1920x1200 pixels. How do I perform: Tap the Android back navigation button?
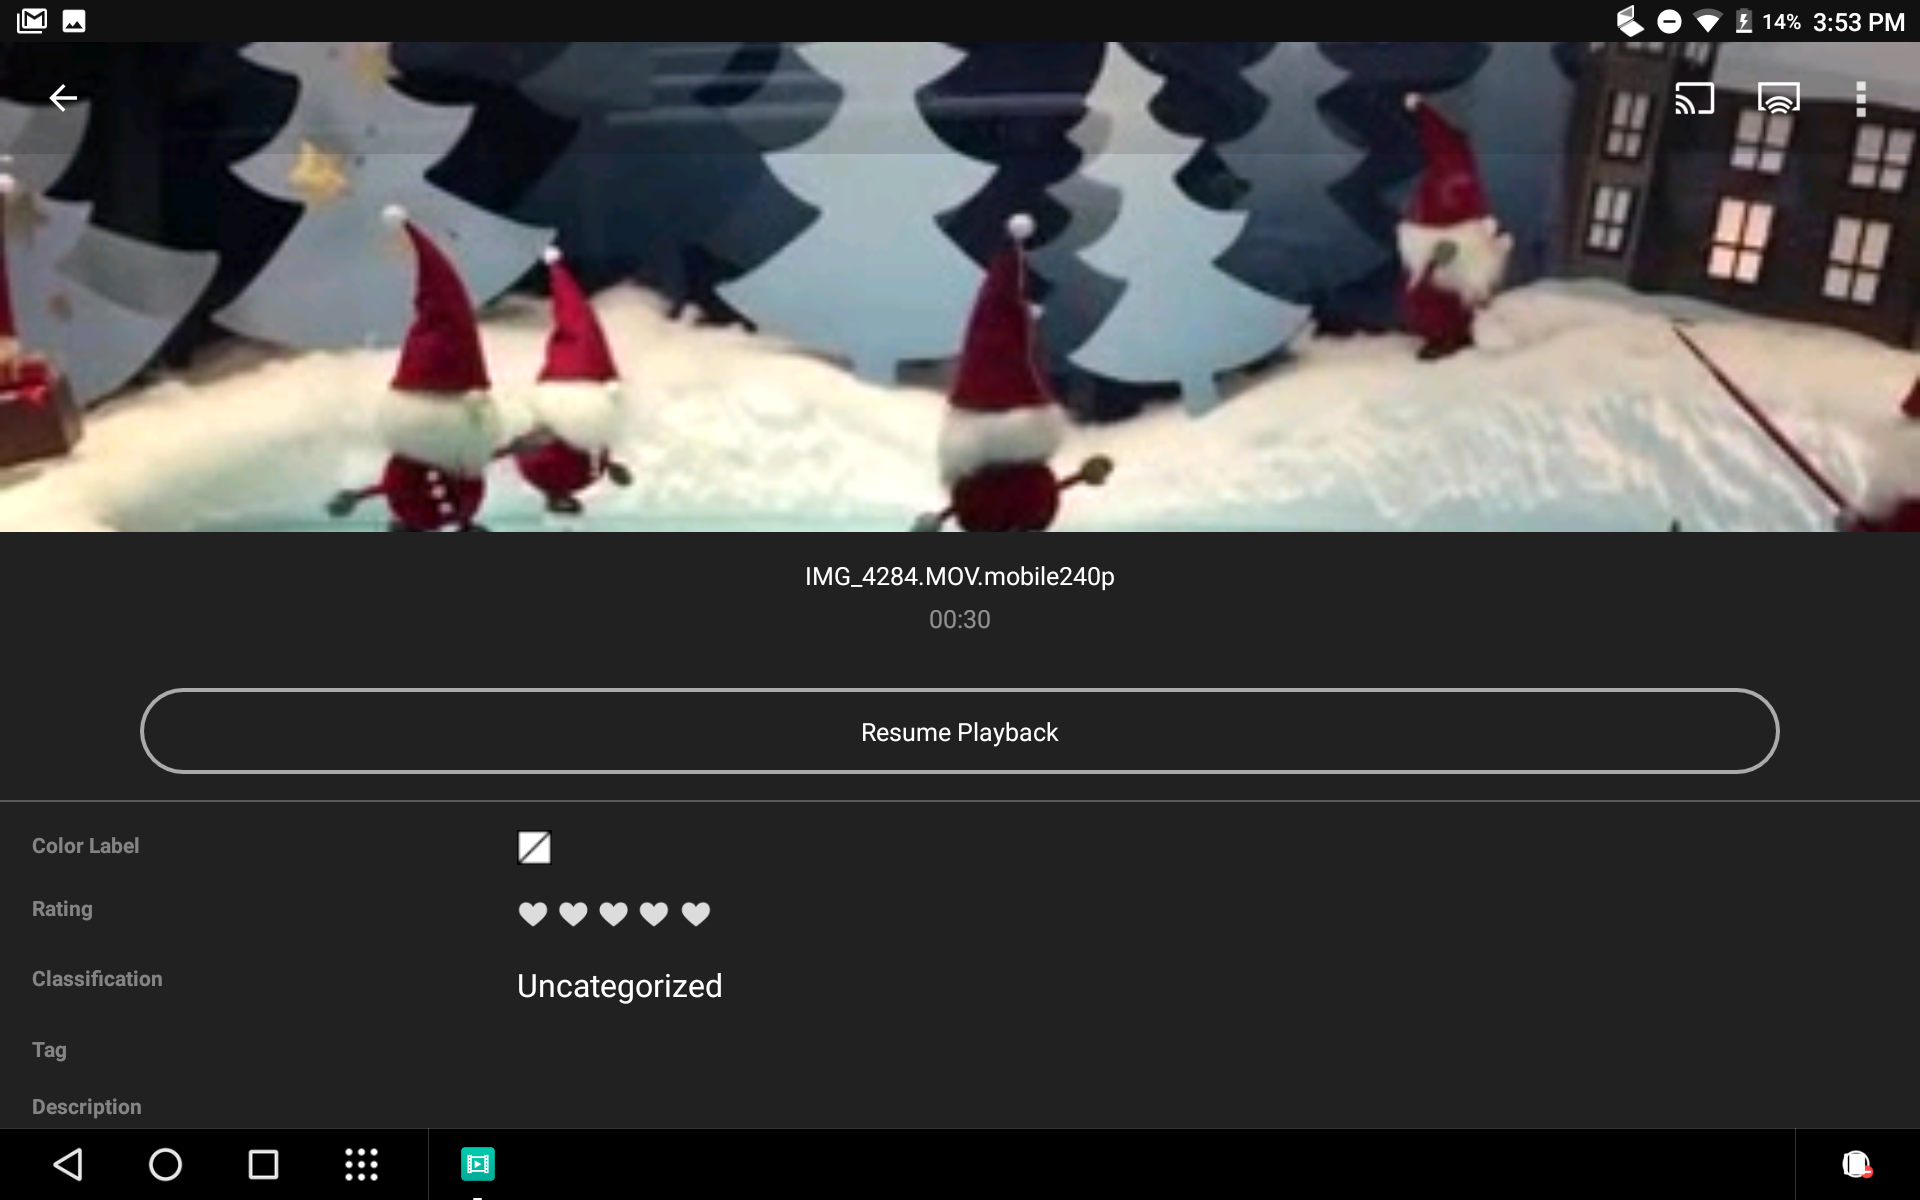click(68, 1164)
